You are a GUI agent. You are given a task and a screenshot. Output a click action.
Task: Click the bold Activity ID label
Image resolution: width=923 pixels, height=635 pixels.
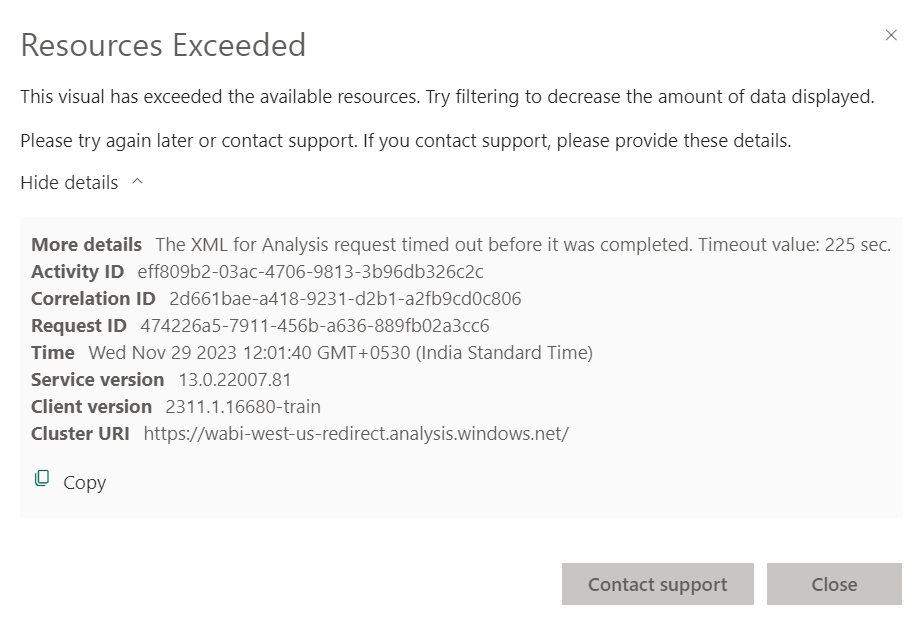(78, 271)
